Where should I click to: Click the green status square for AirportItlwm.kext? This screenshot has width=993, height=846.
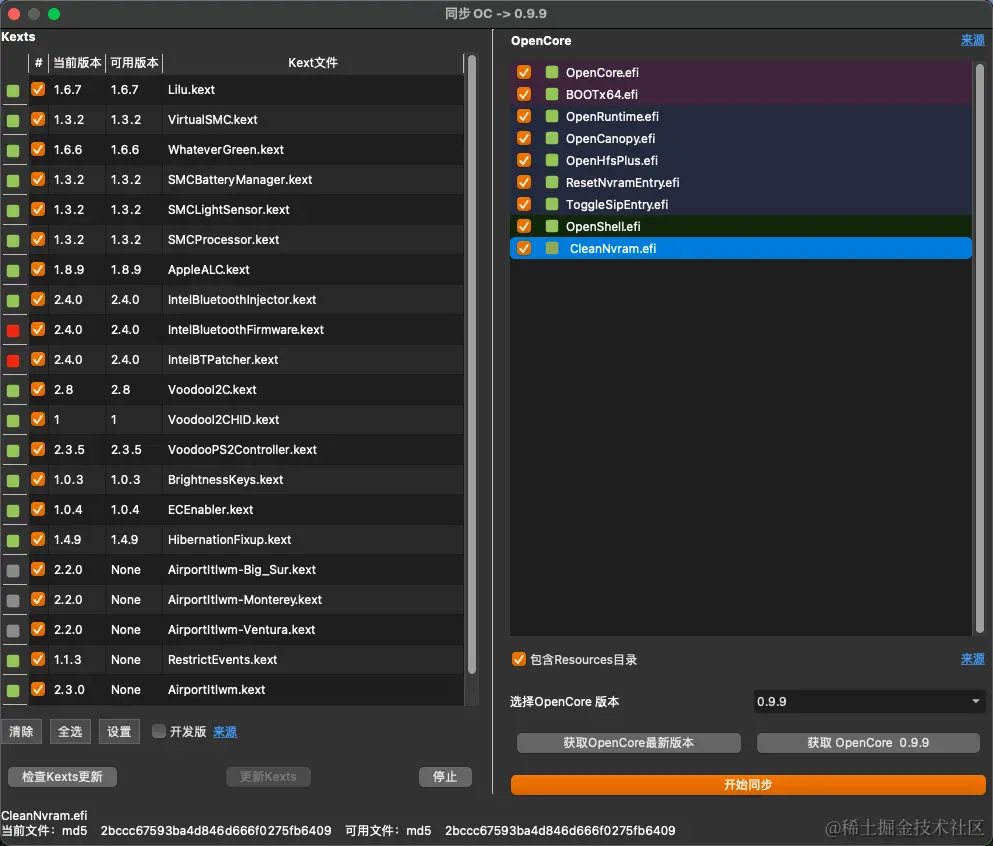[x=13, y=690]
